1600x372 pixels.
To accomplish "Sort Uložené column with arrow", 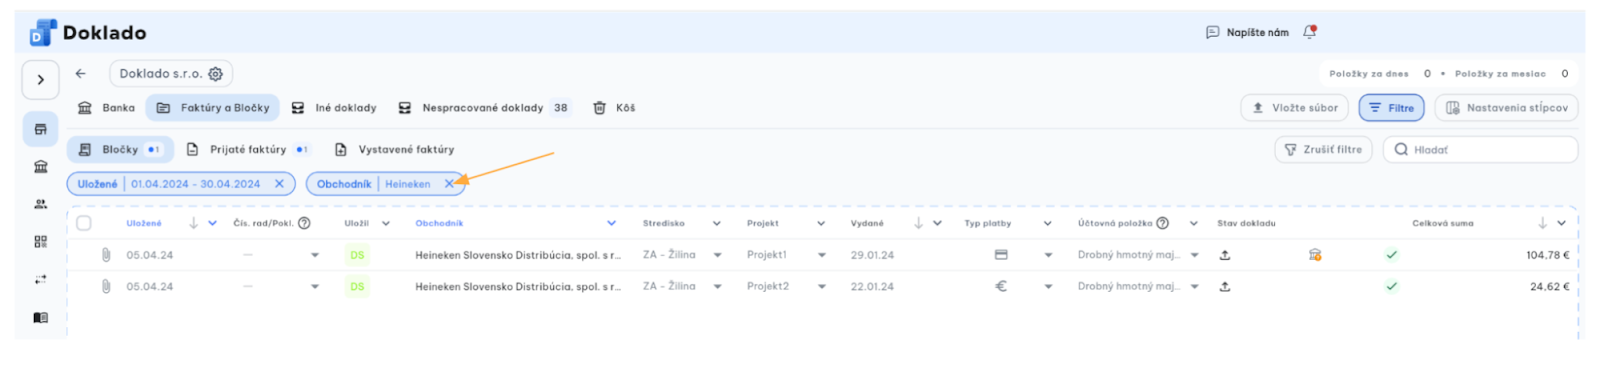I will point(193,223).
